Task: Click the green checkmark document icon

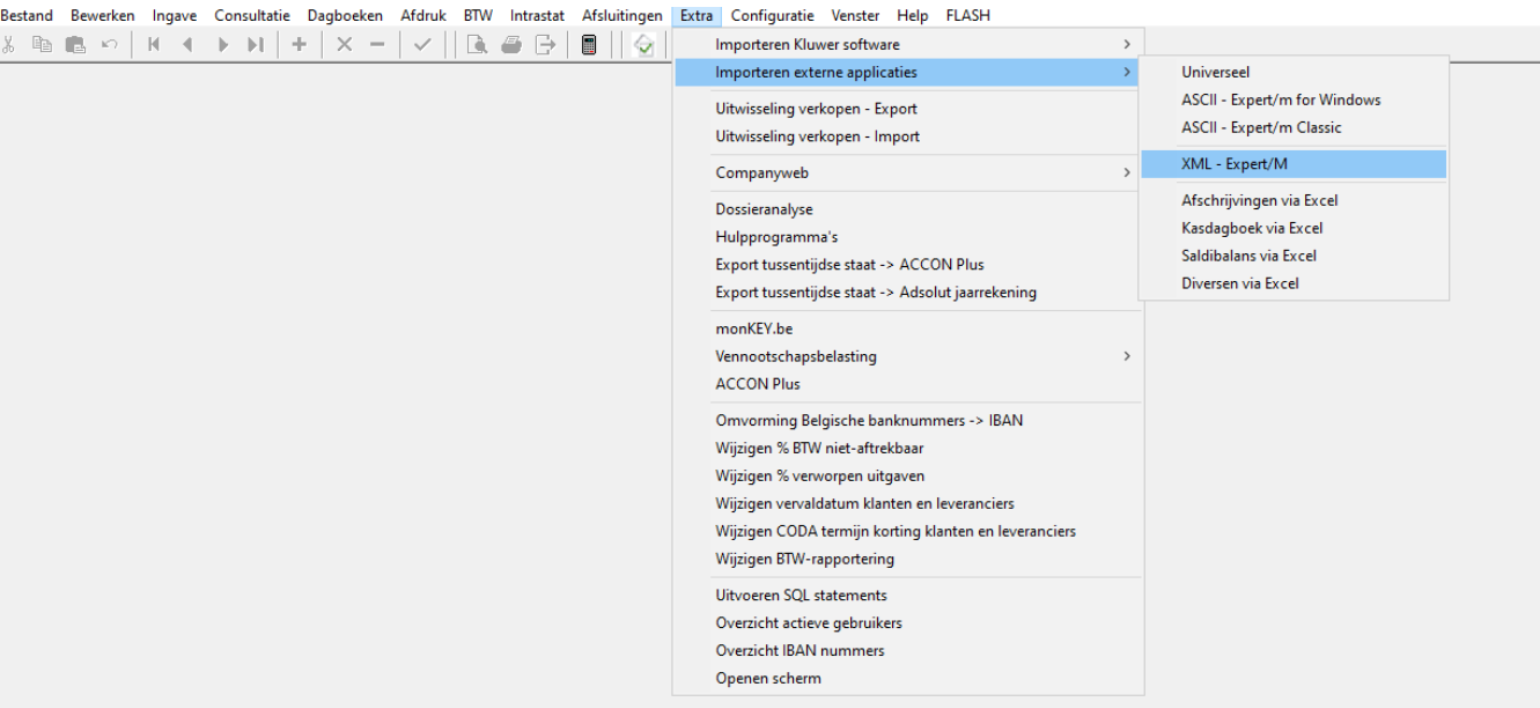Action: [x=644, y=45]
